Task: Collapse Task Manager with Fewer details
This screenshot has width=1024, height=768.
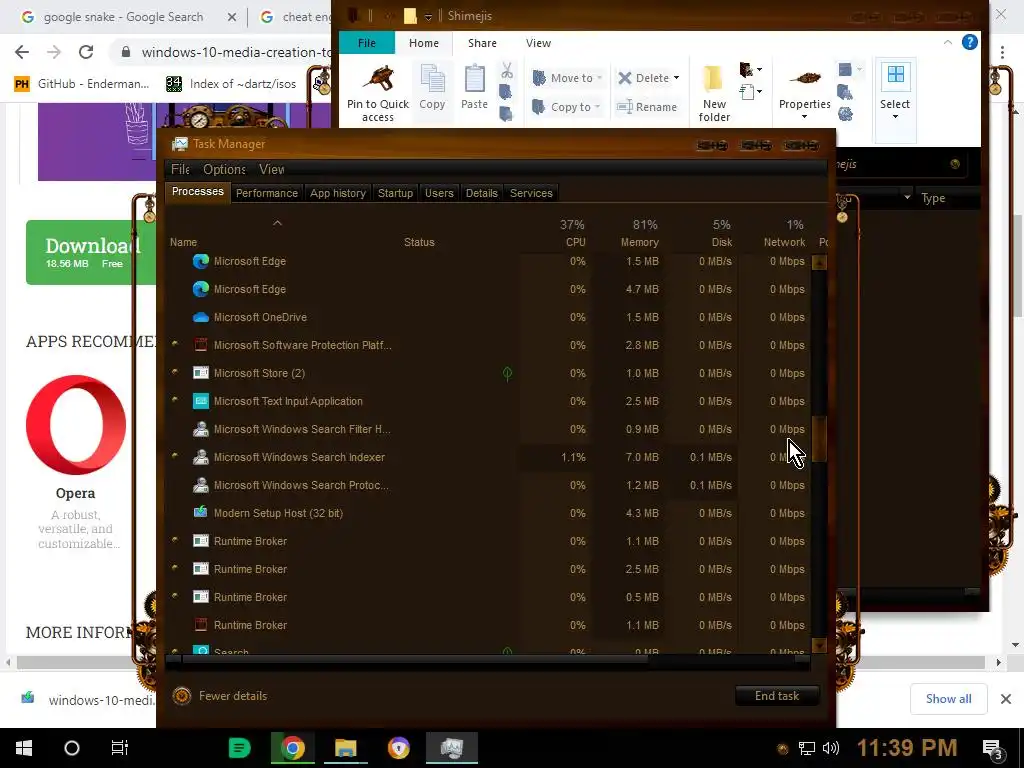Action: (220, 696)
